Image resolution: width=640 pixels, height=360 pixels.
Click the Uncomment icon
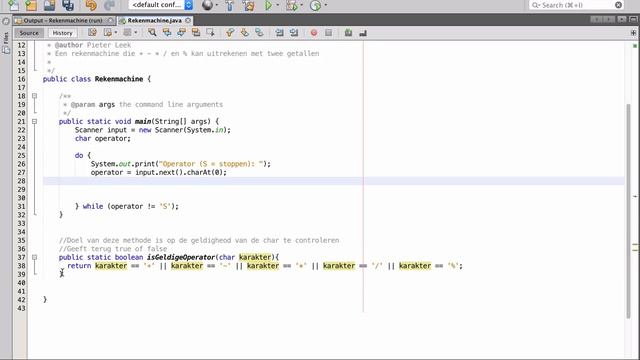pyautogui.click(x=363, y=33)
